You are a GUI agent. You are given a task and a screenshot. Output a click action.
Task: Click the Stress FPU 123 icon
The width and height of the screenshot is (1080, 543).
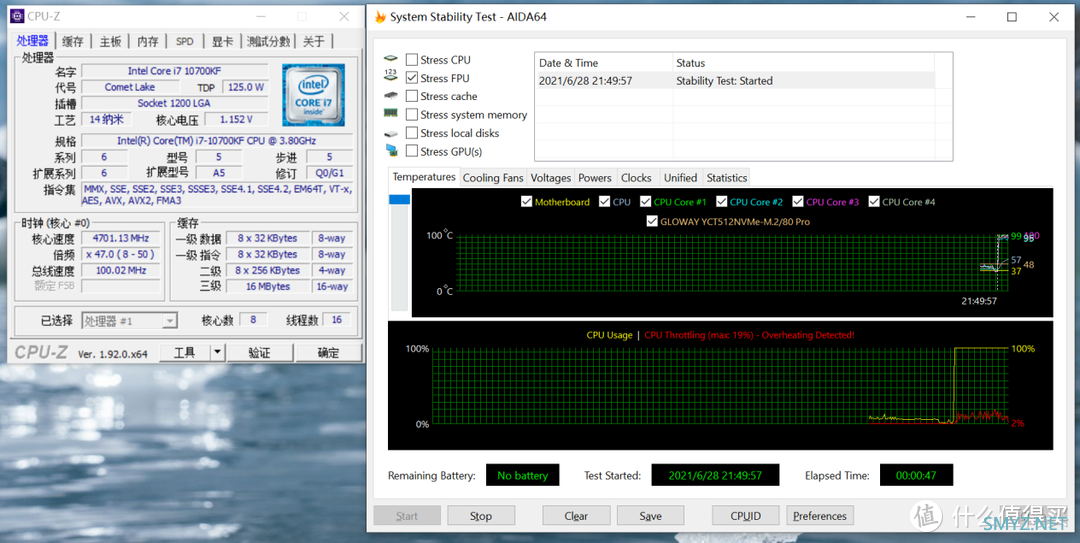(391, 78)
